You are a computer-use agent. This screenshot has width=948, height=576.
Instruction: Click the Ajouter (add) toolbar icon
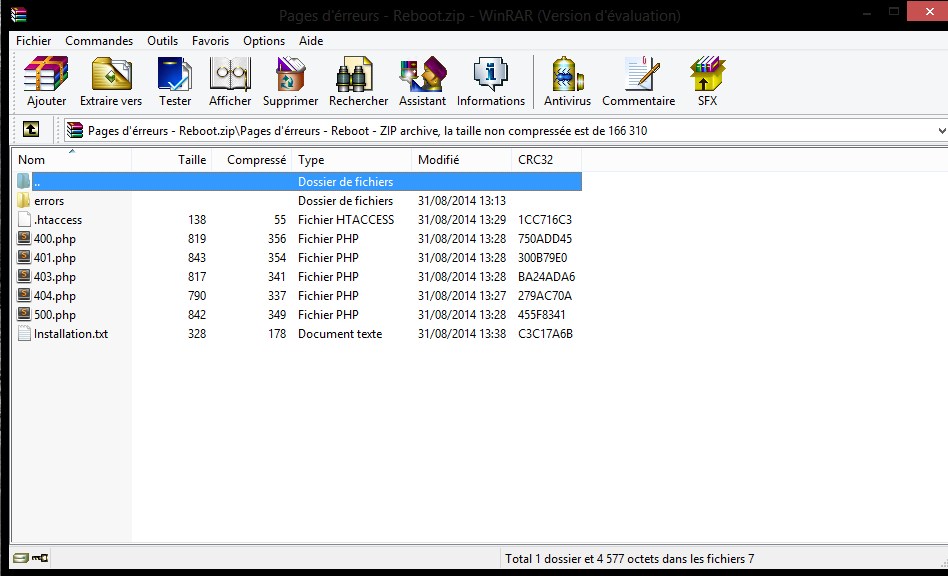pyautogui.click(x=46, y=74)
